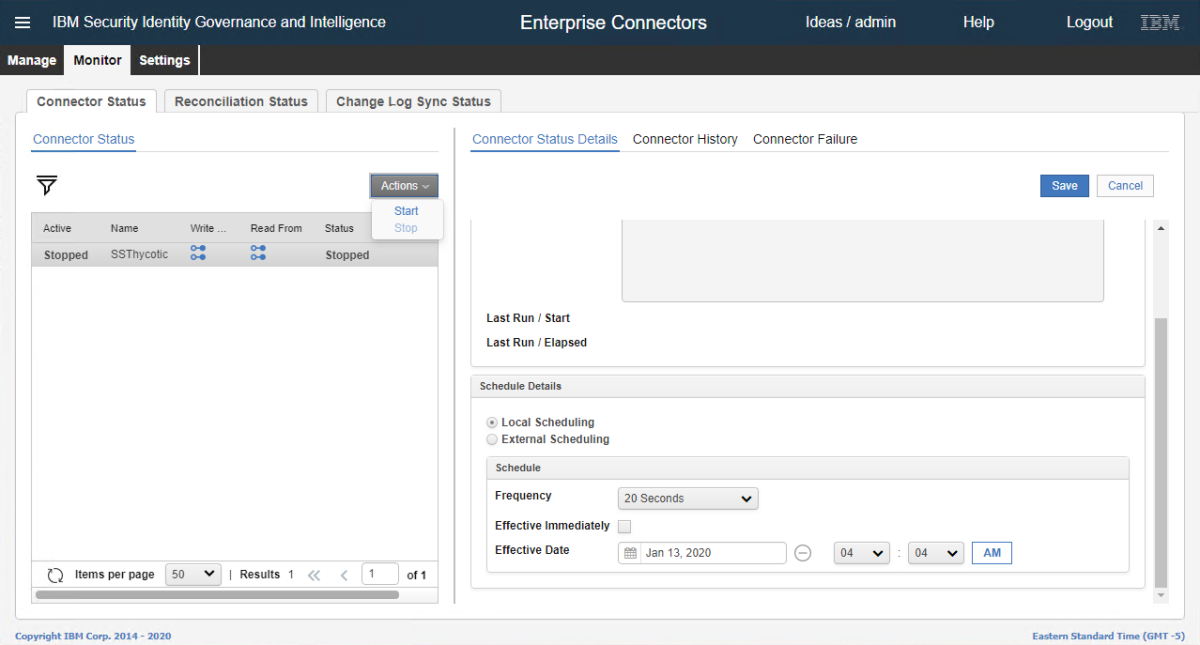Go to the previous results page
The image size is (1200, 645).
[344, 575]
